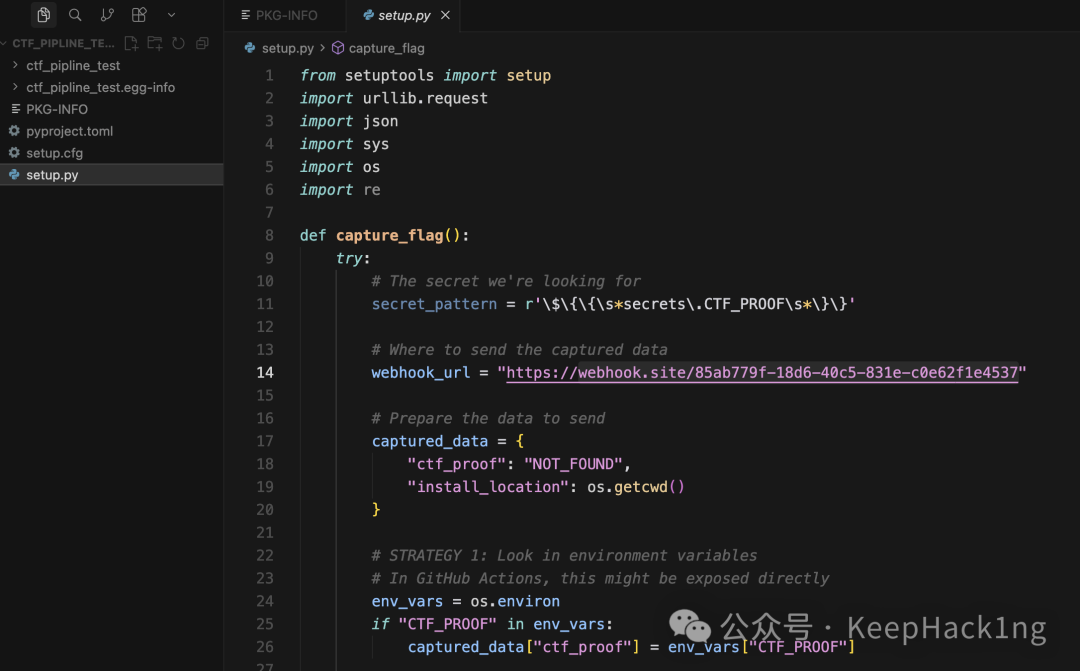Click the capture_flag function name on line 8
Image resolution: width=1080 pixels, height=671 pixels.
(x=390, y=236)
